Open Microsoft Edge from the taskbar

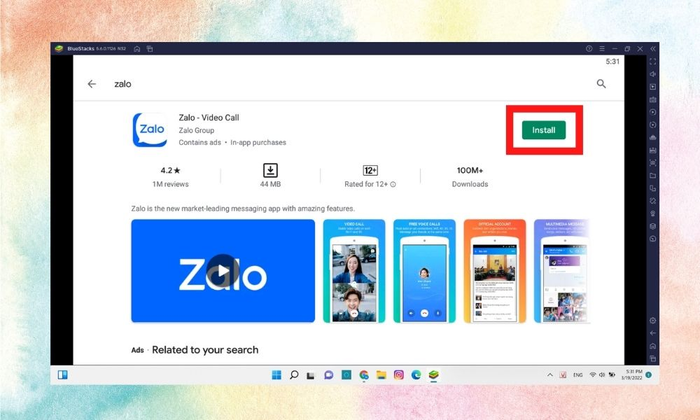pyautogui.click(x=416, y=375)
